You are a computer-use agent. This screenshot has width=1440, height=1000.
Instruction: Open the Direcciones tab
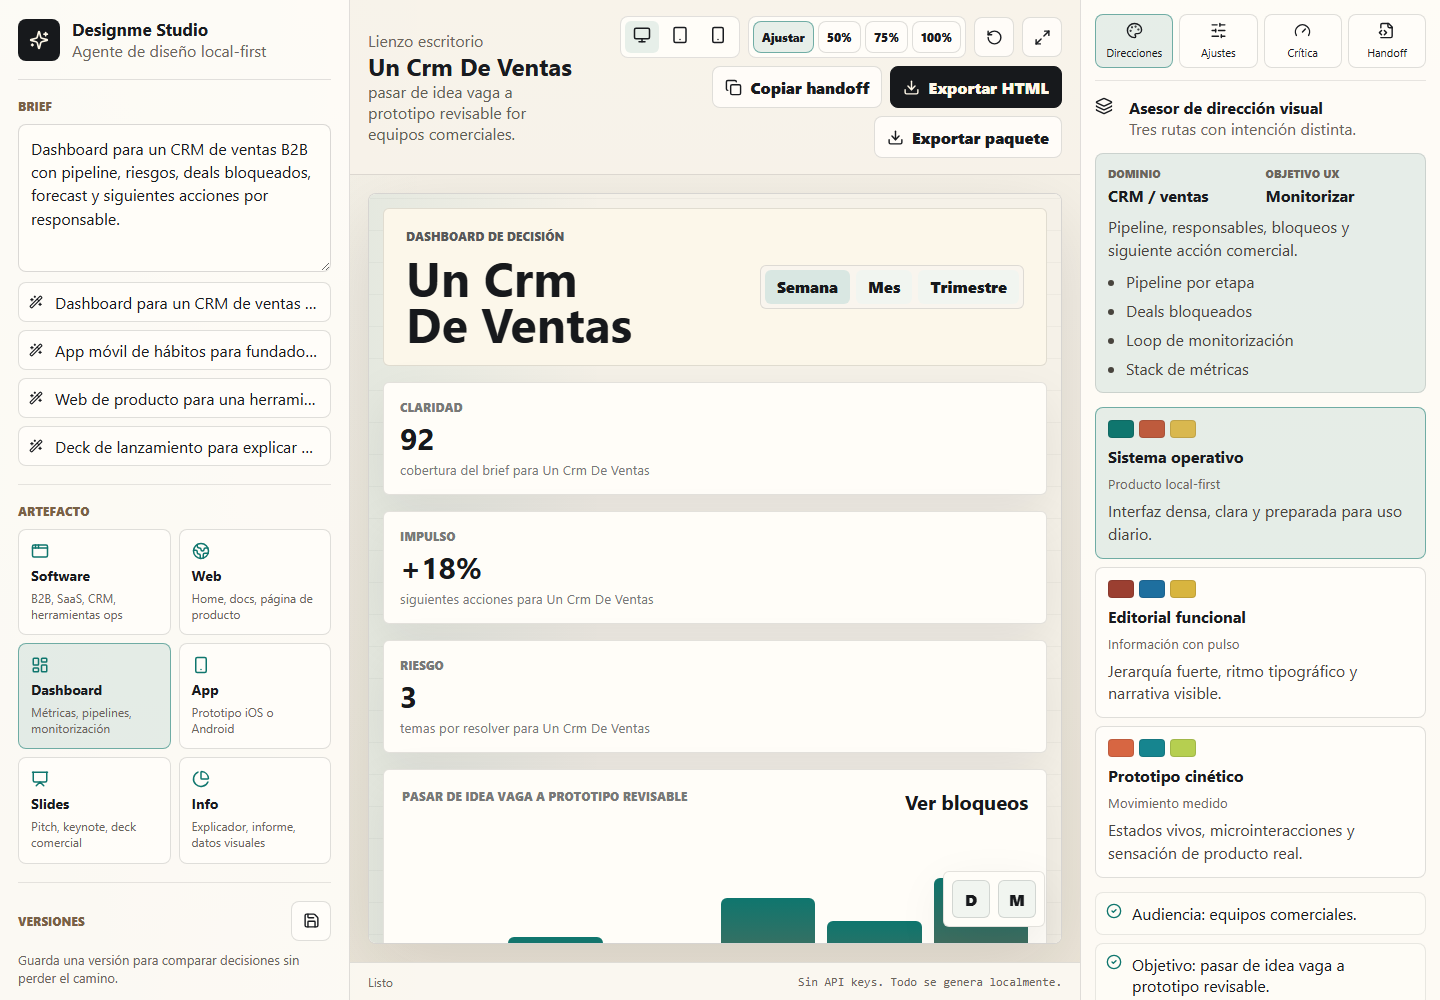pos(1134,41)
